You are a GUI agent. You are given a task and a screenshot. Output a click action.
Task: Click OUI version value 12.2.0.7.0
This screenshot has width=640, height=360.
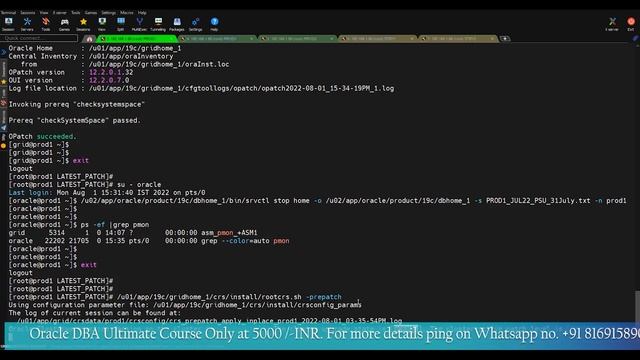click(109, 80)
